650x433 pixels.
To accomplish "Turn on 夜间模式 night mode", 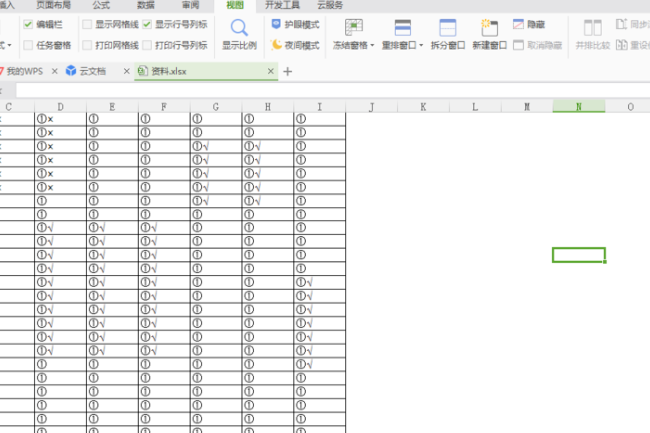I will 295,45.
